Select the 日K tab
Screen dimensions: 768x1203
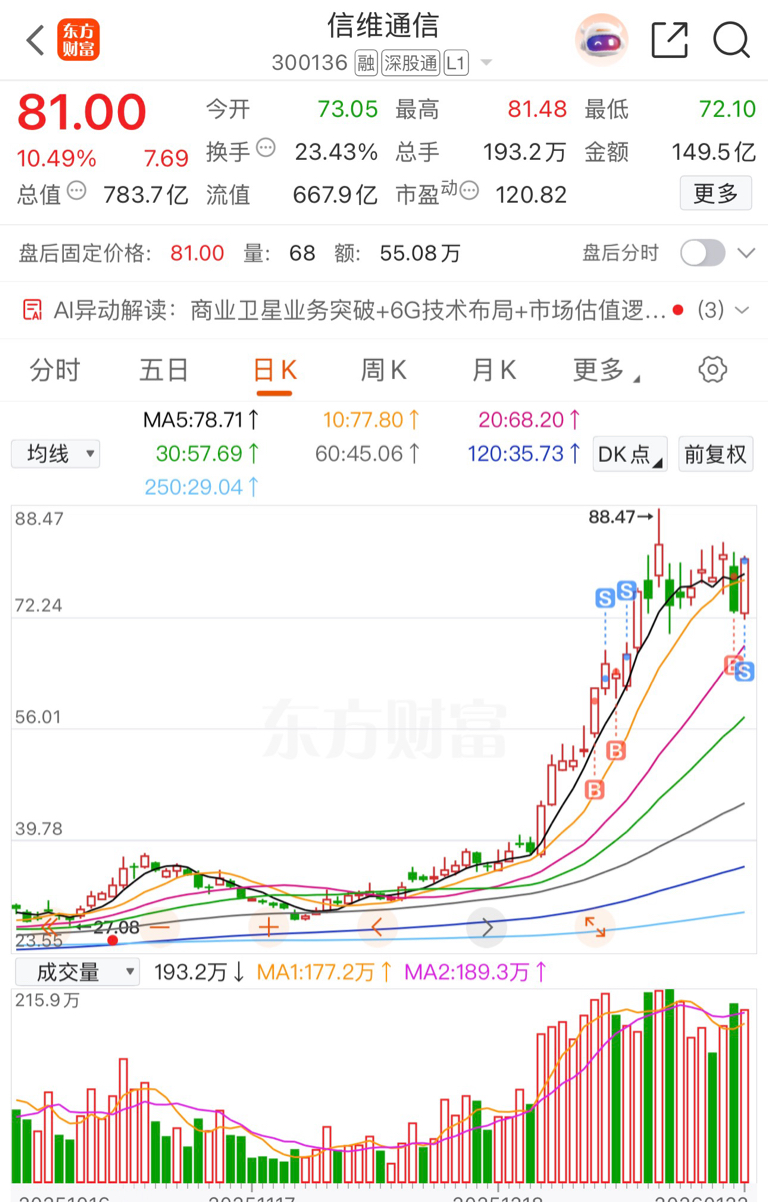pyautogui.click(x=275, y=370)
